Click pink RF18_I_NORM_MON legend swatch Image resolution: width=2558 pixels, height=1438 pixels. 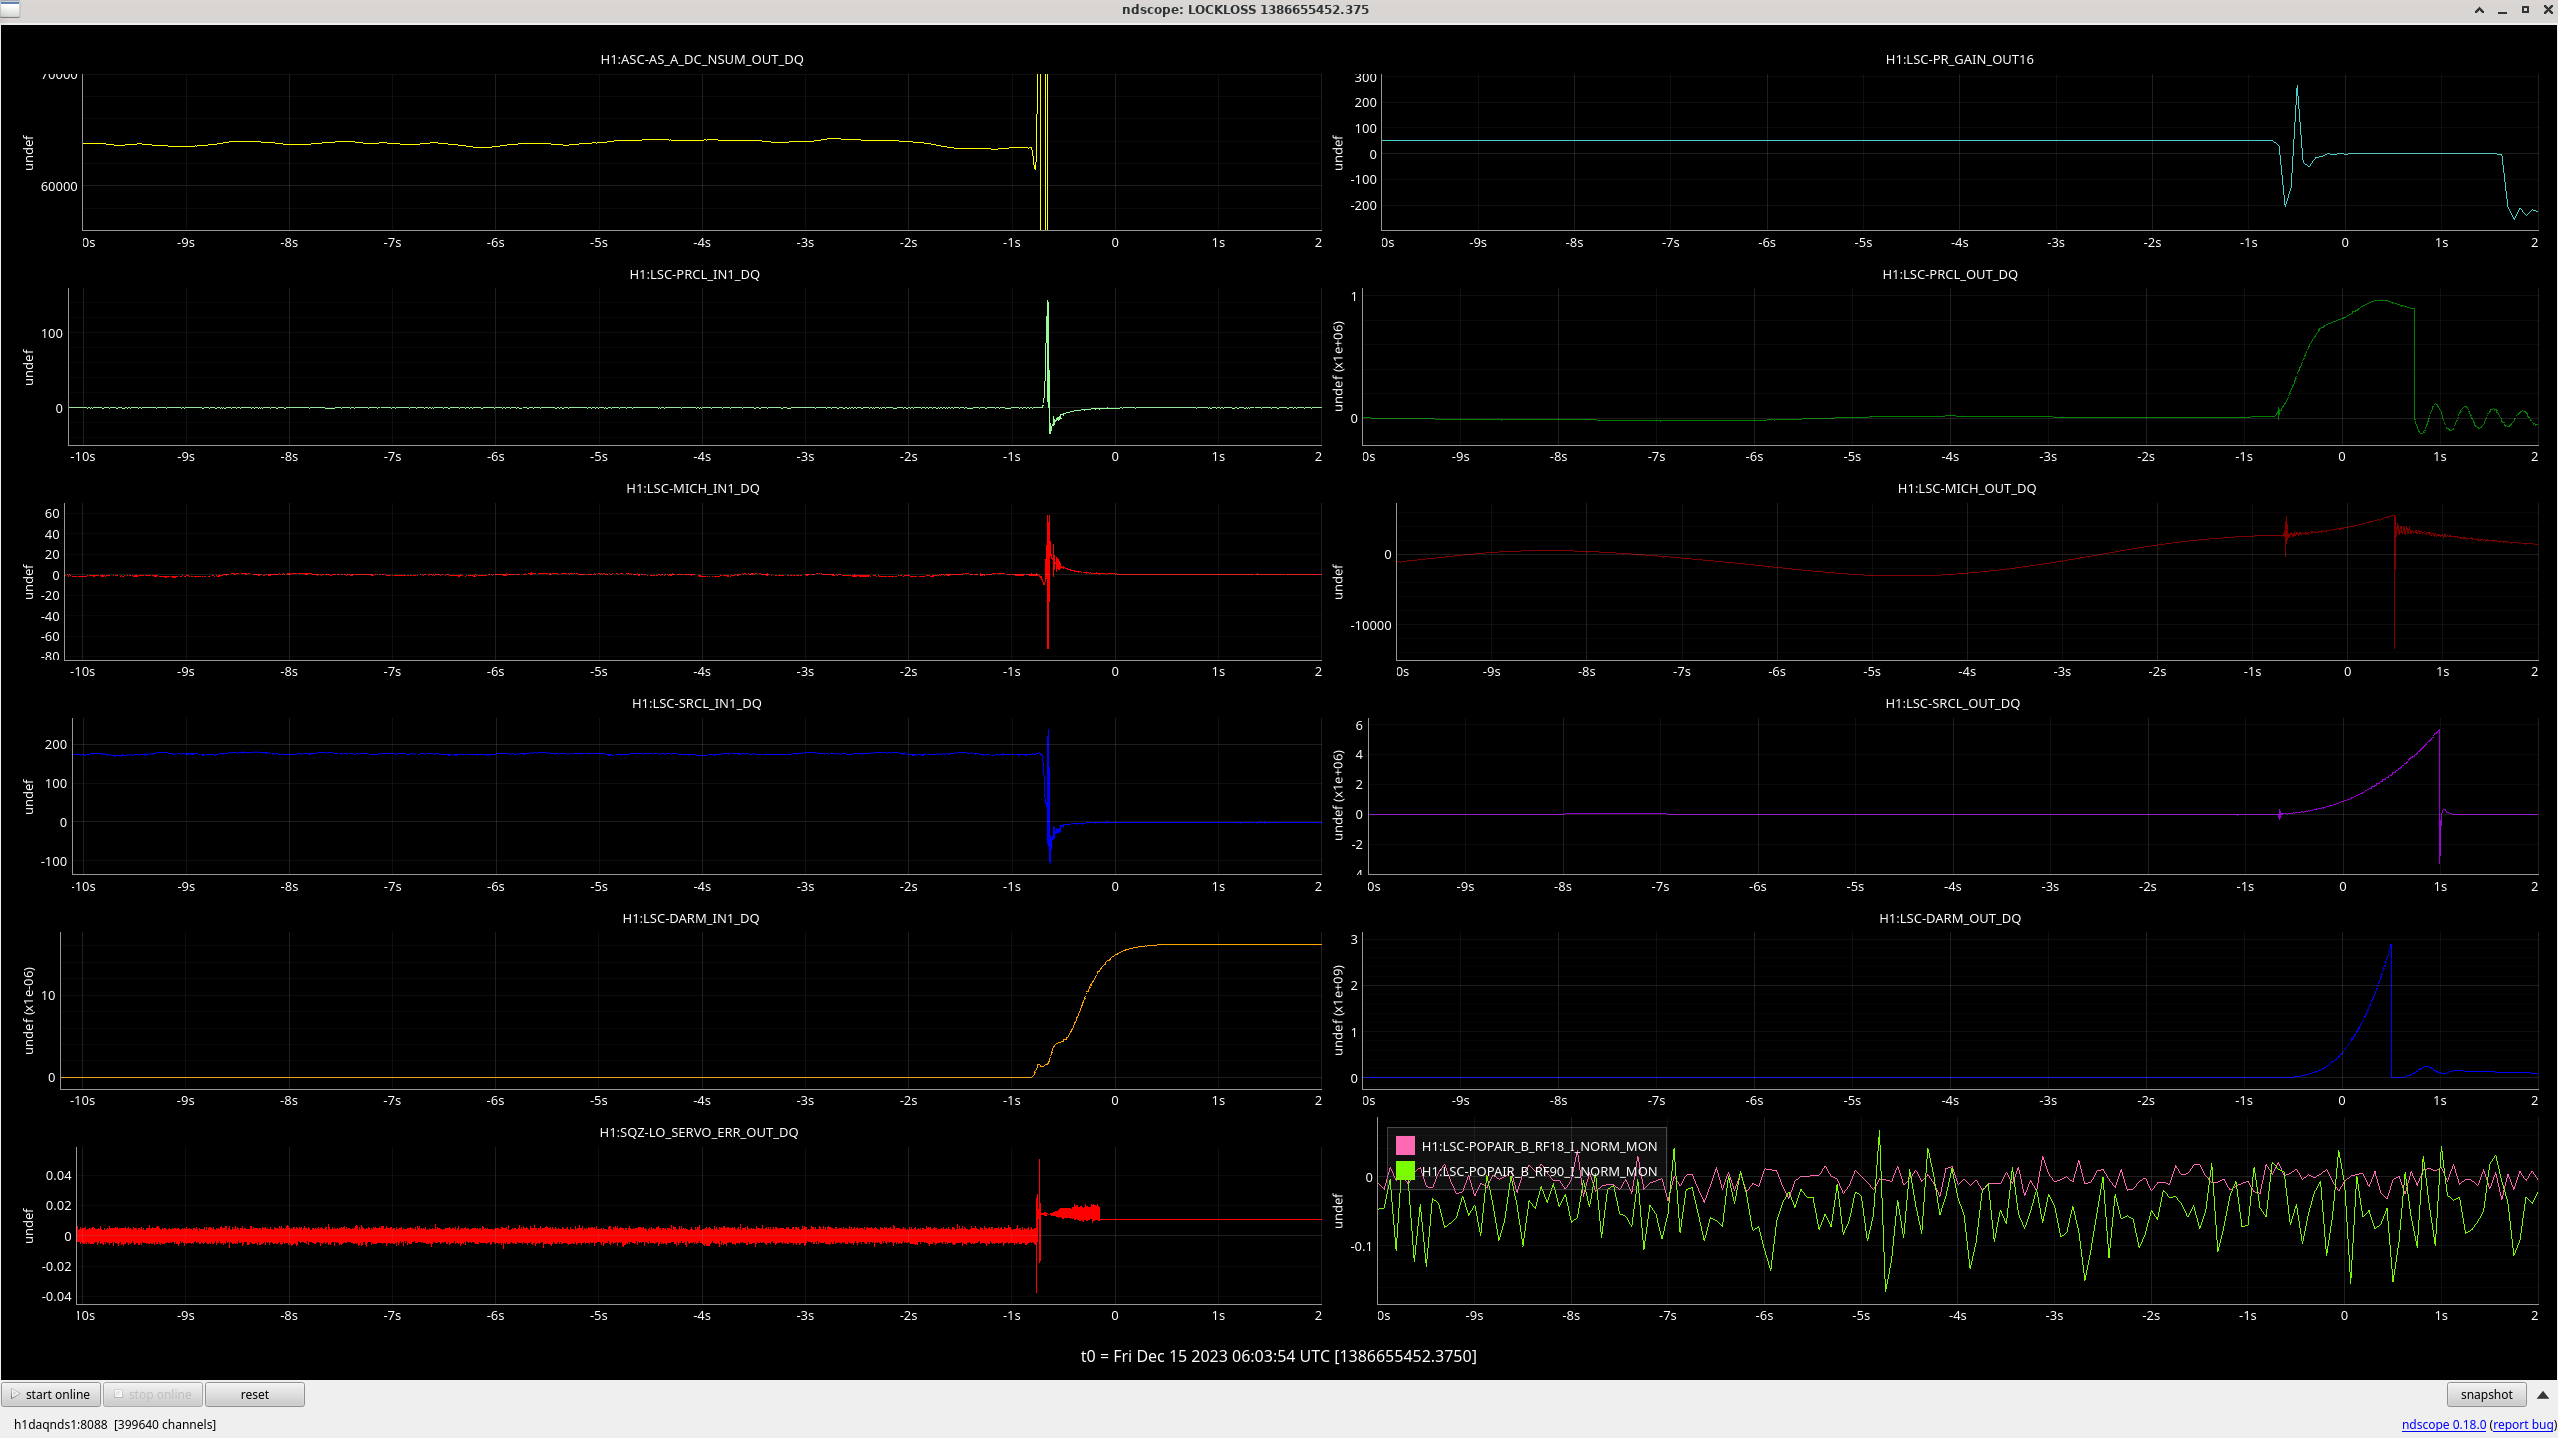[1405, 1146]
